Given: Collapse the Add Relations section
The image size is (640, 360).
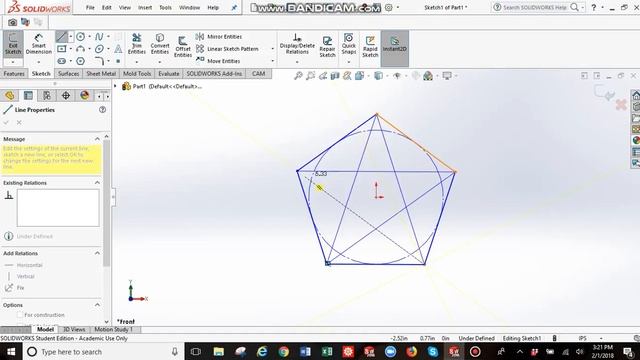Looking at the screenshot, I should click(x=97, y=253).
